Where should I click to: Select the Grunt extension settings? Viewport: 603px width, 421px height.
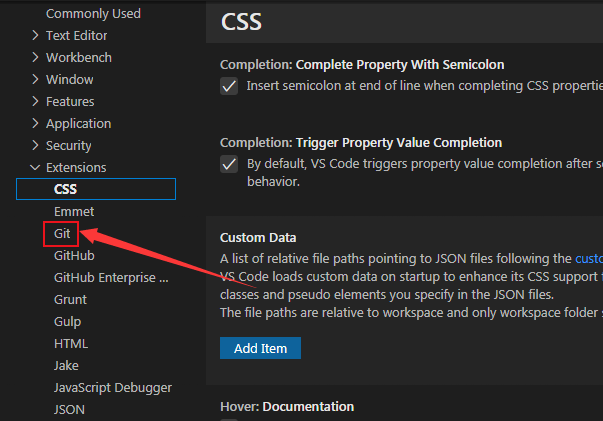[x=70, y=300]
